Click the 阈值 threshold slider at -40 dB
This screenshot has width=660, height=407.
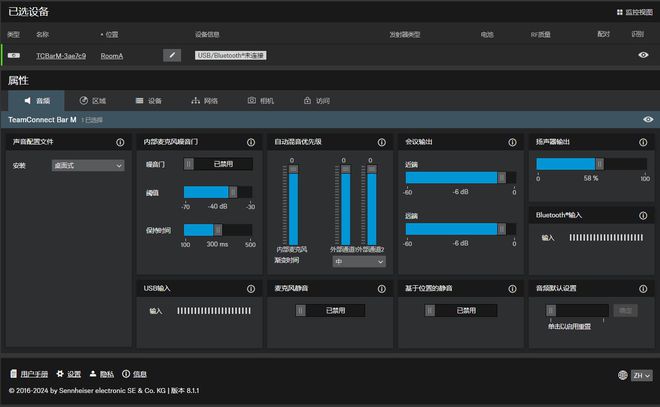tap(218, 192)
